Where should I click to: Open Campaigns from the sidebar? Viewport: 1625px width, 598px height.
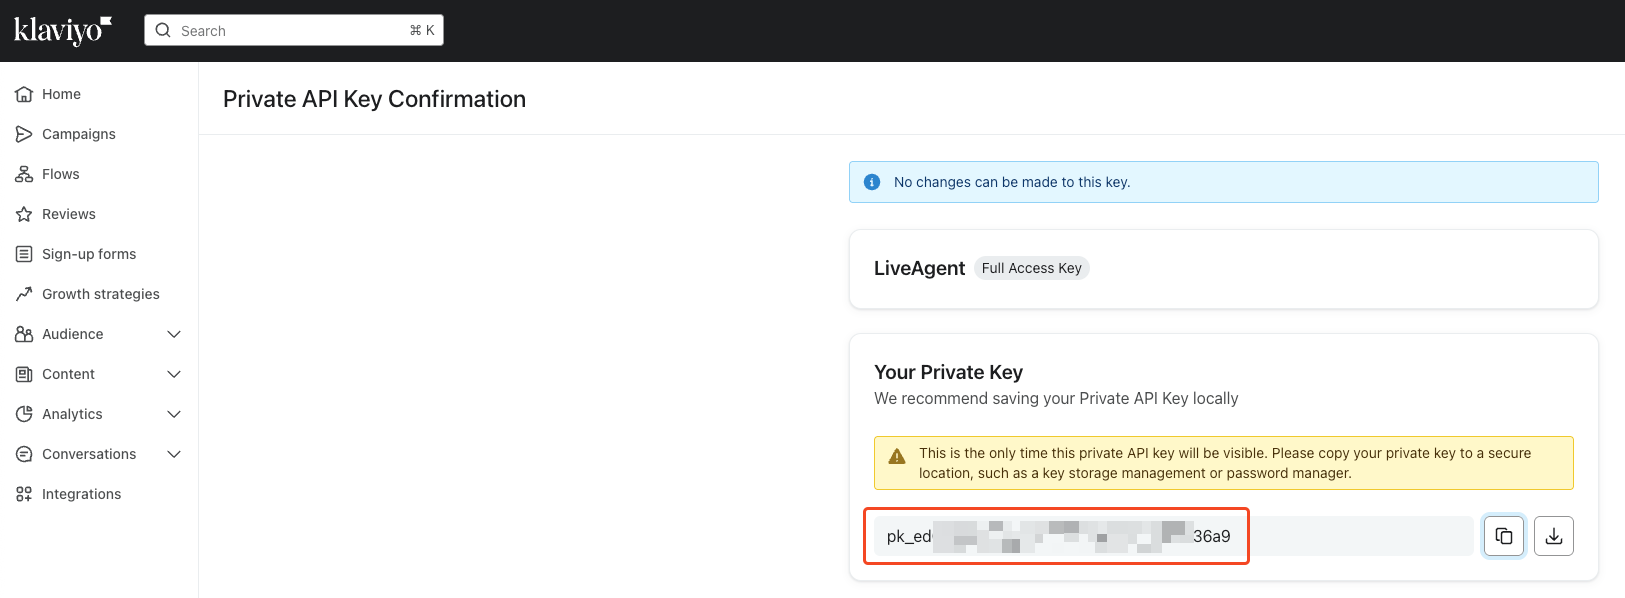coord(79,134)
